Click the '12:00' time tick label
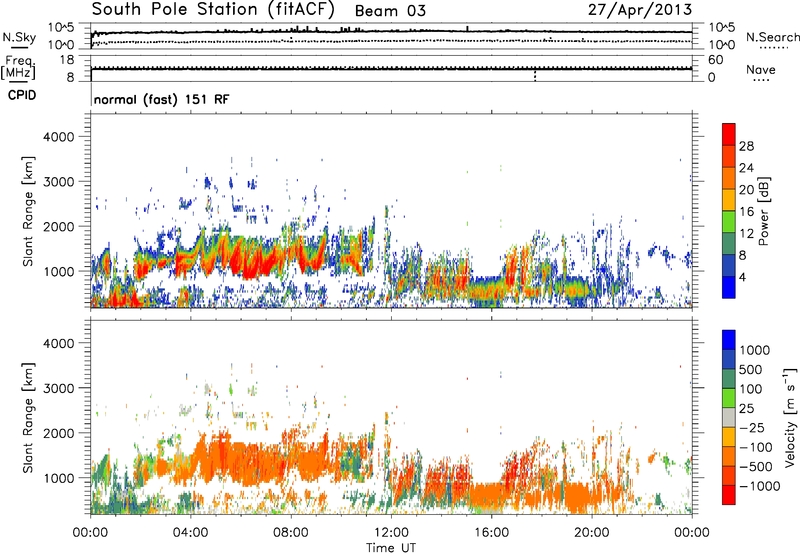Viewport: 800px width, 554px height. tap(391, 533)
